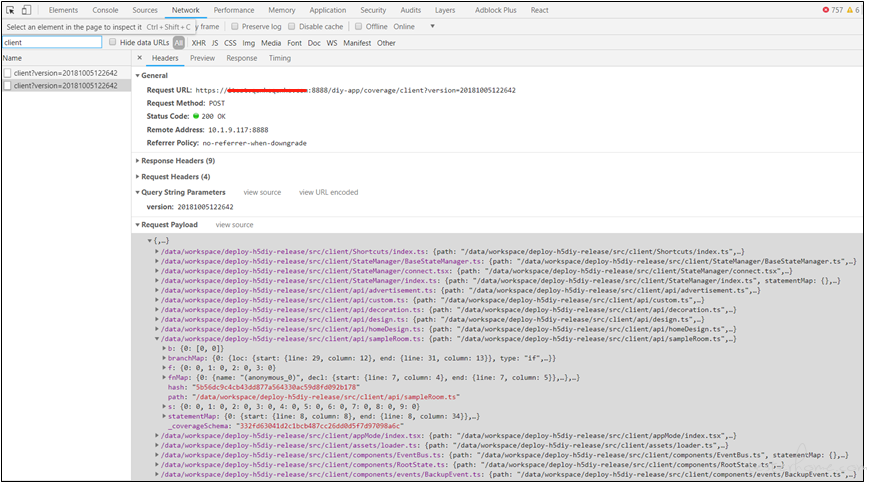Open the Response tab

click(242, 58)
